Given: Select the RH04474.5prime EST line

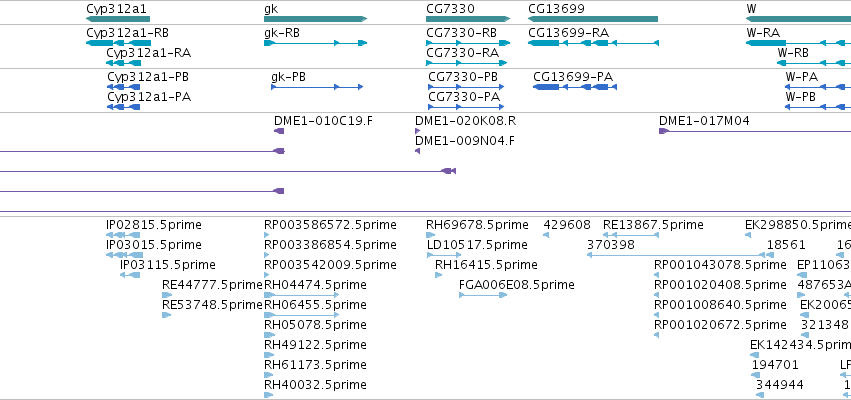Looking at the screenshot, I should (301, 295).
